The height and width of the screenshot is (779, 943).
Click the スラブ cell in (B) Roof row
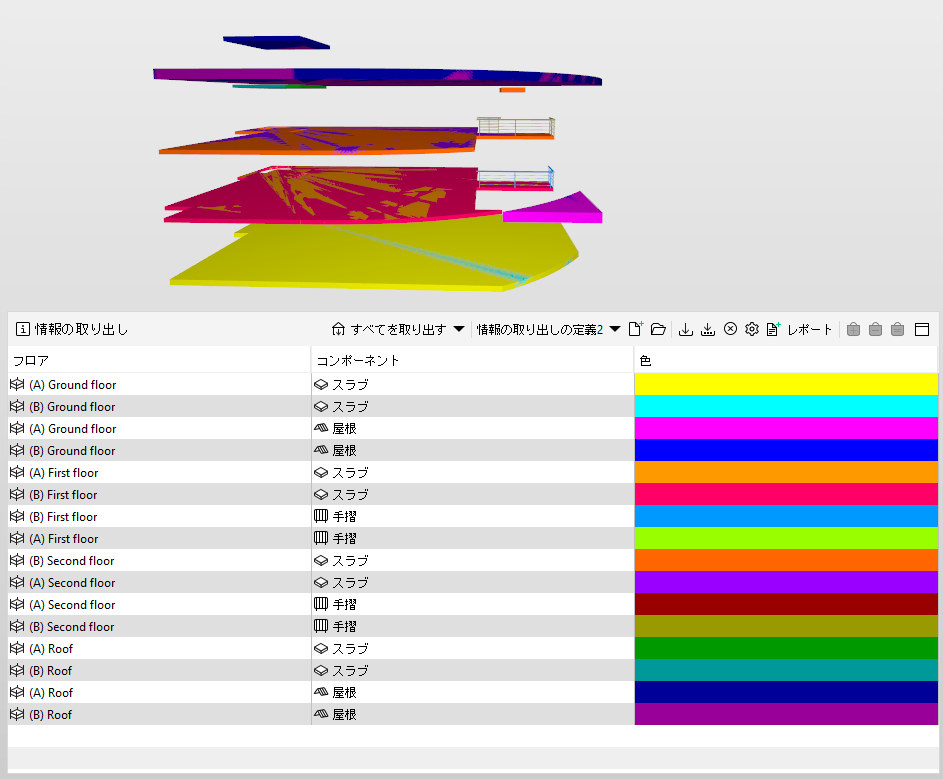coord(472,670)
